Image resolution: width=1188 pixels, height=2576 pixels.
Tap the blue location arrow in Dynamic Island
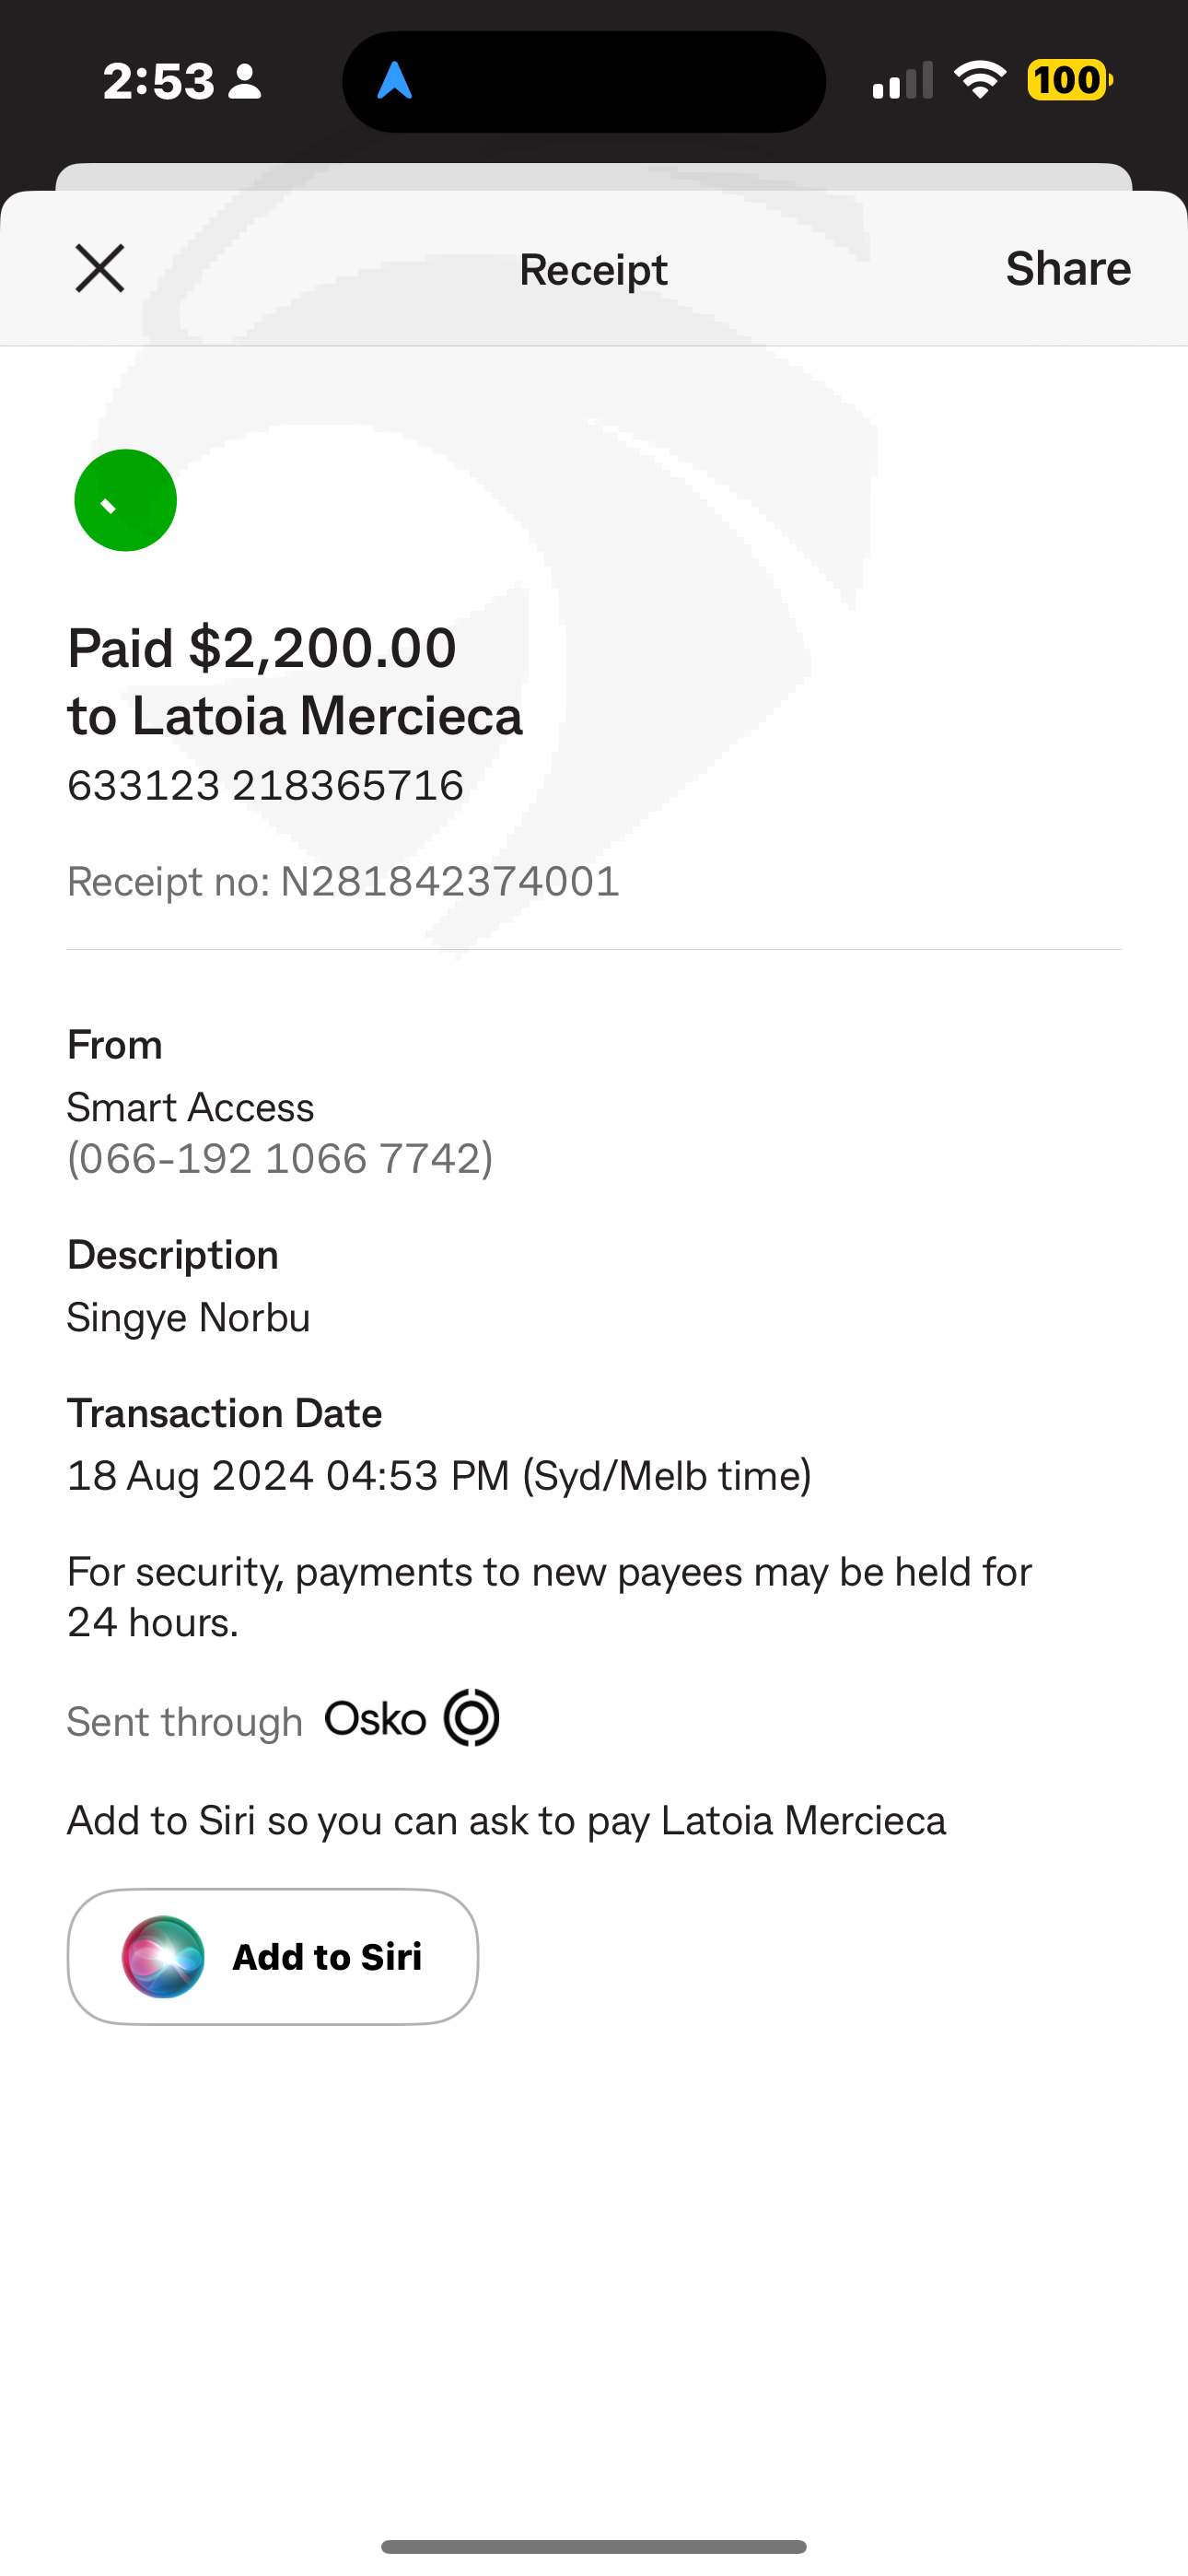click(395, 81)
